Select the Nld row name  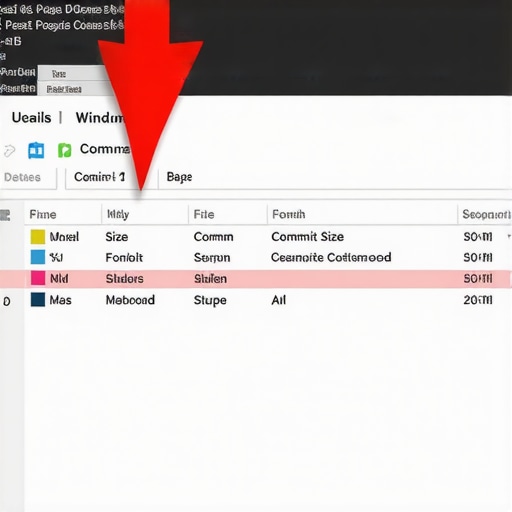coord(59,278)
